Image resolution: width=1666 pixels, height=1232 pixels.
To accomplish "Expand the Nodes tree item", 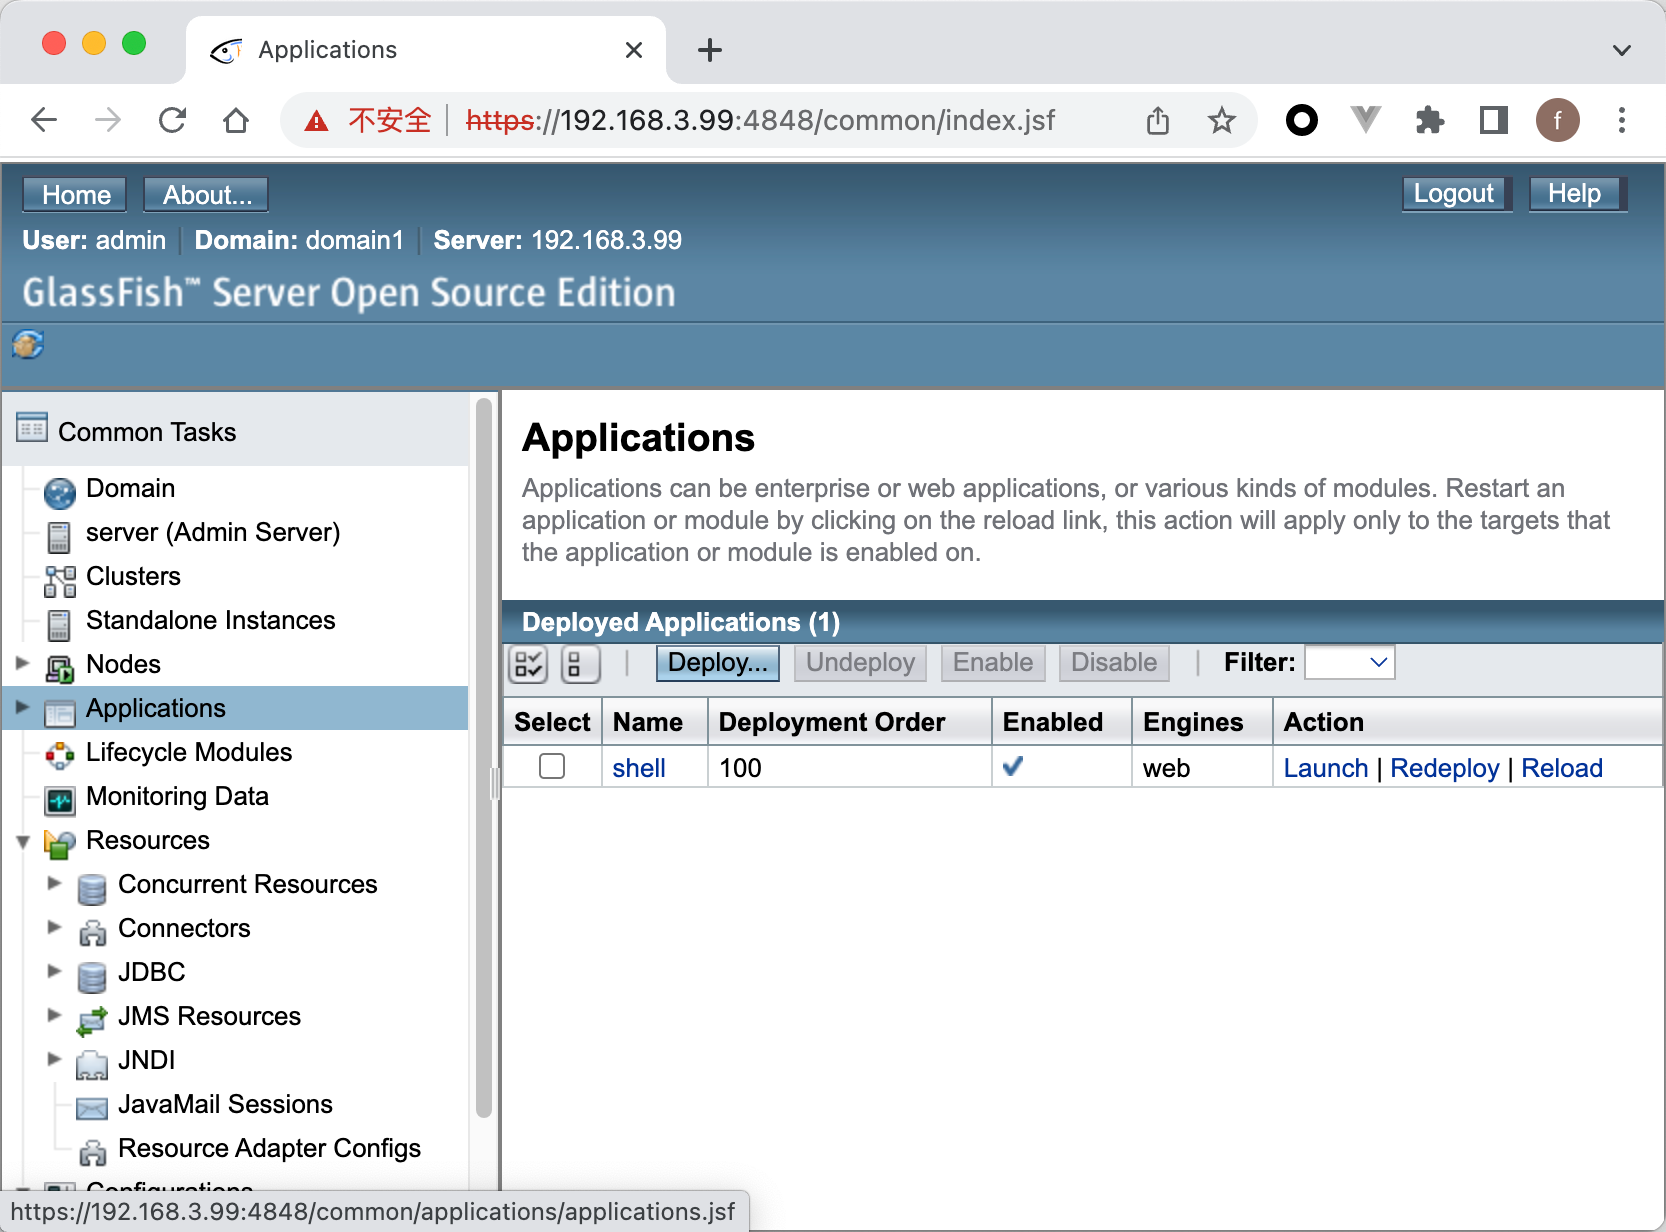I will 23,663.
